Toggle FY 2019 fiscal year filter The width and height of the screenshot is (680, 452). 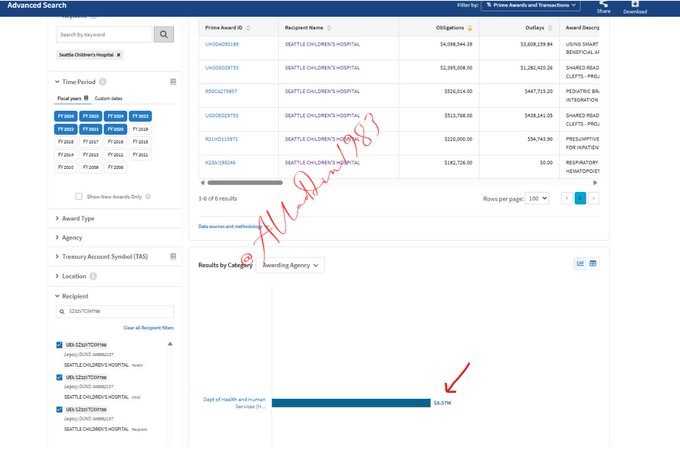[141, 129]
